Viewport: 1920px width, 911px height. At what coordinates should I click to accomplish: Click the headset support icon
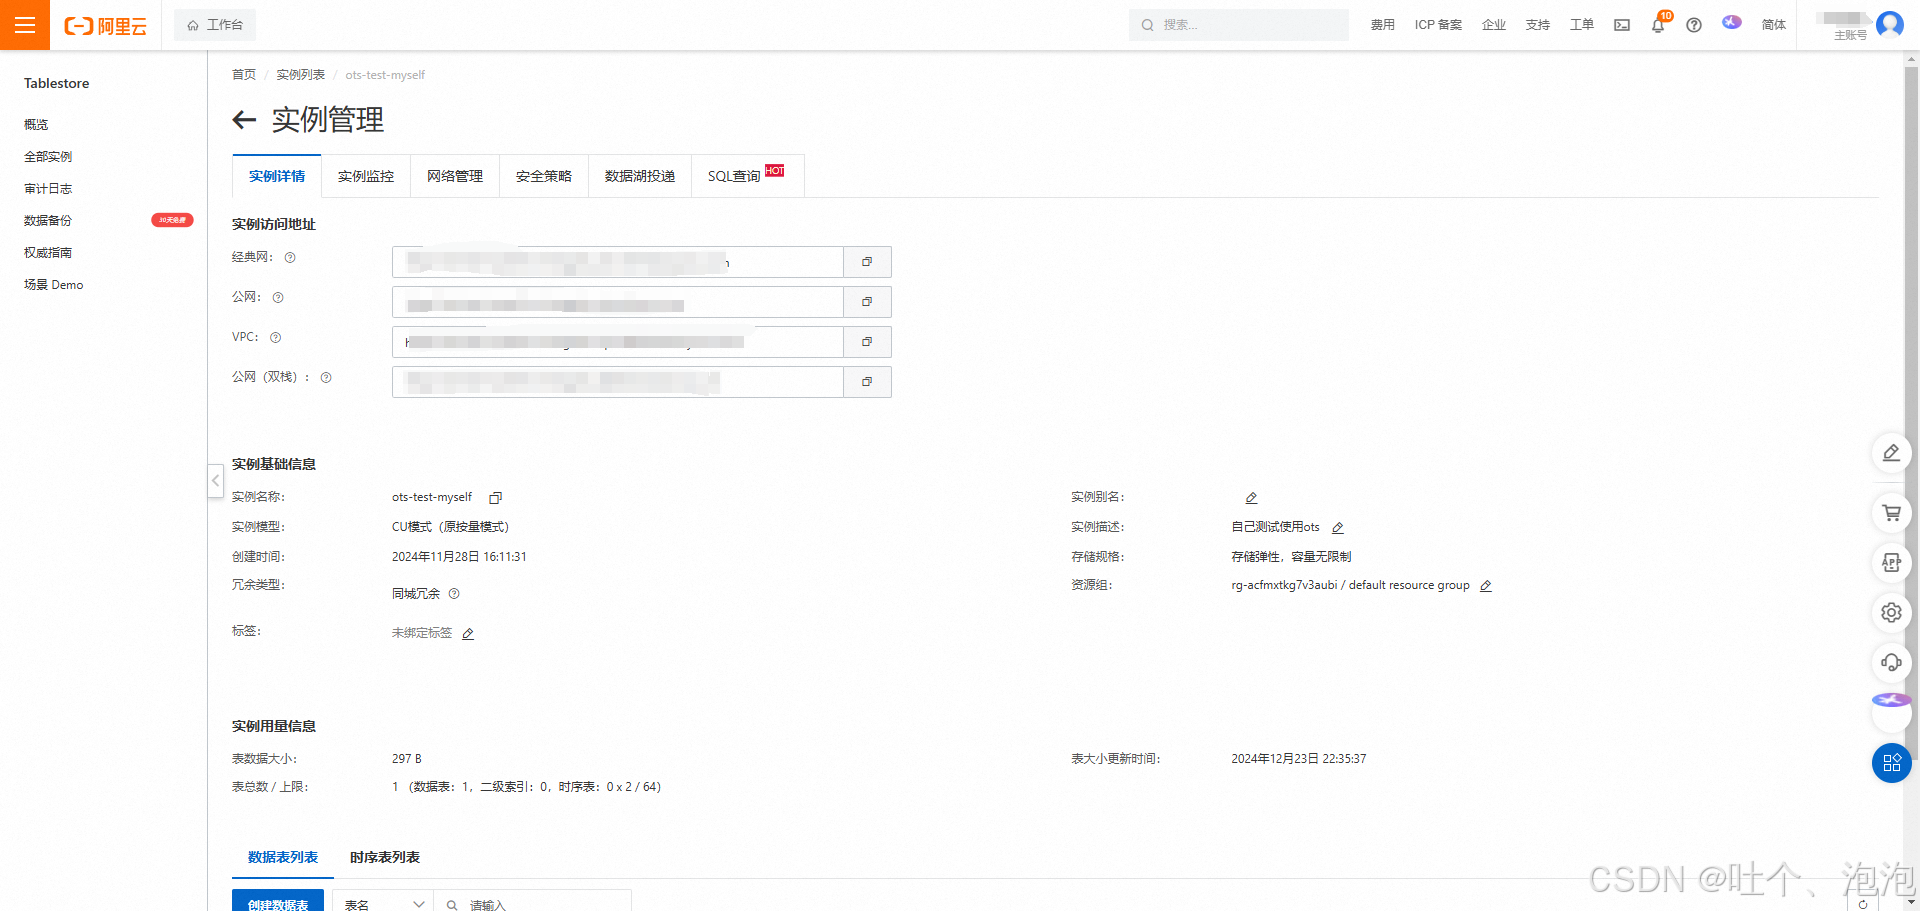pos(1891,663)
